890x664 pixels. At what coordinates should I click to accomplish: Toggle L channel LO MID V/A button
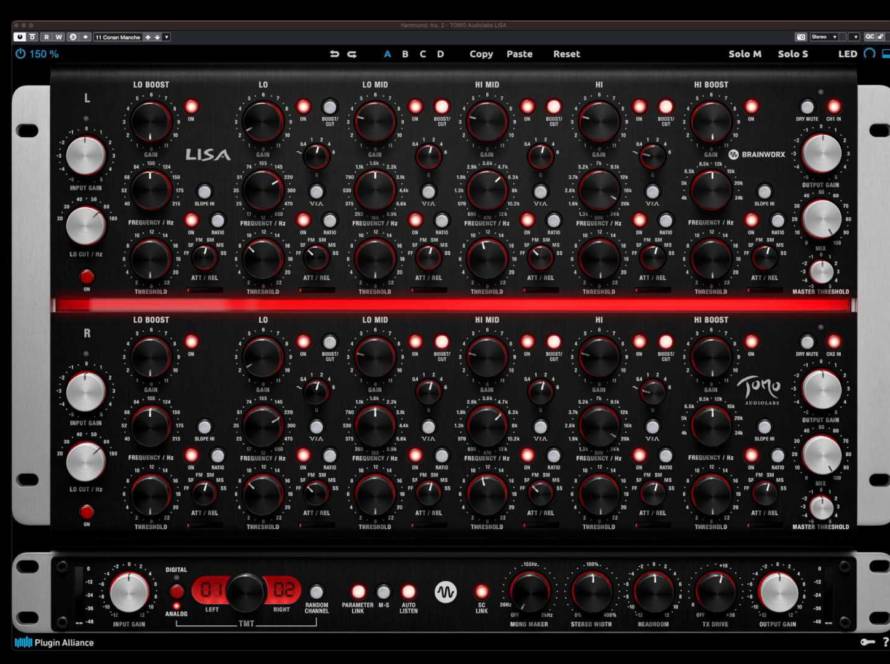pyautogui.click(x=429, y=191)
